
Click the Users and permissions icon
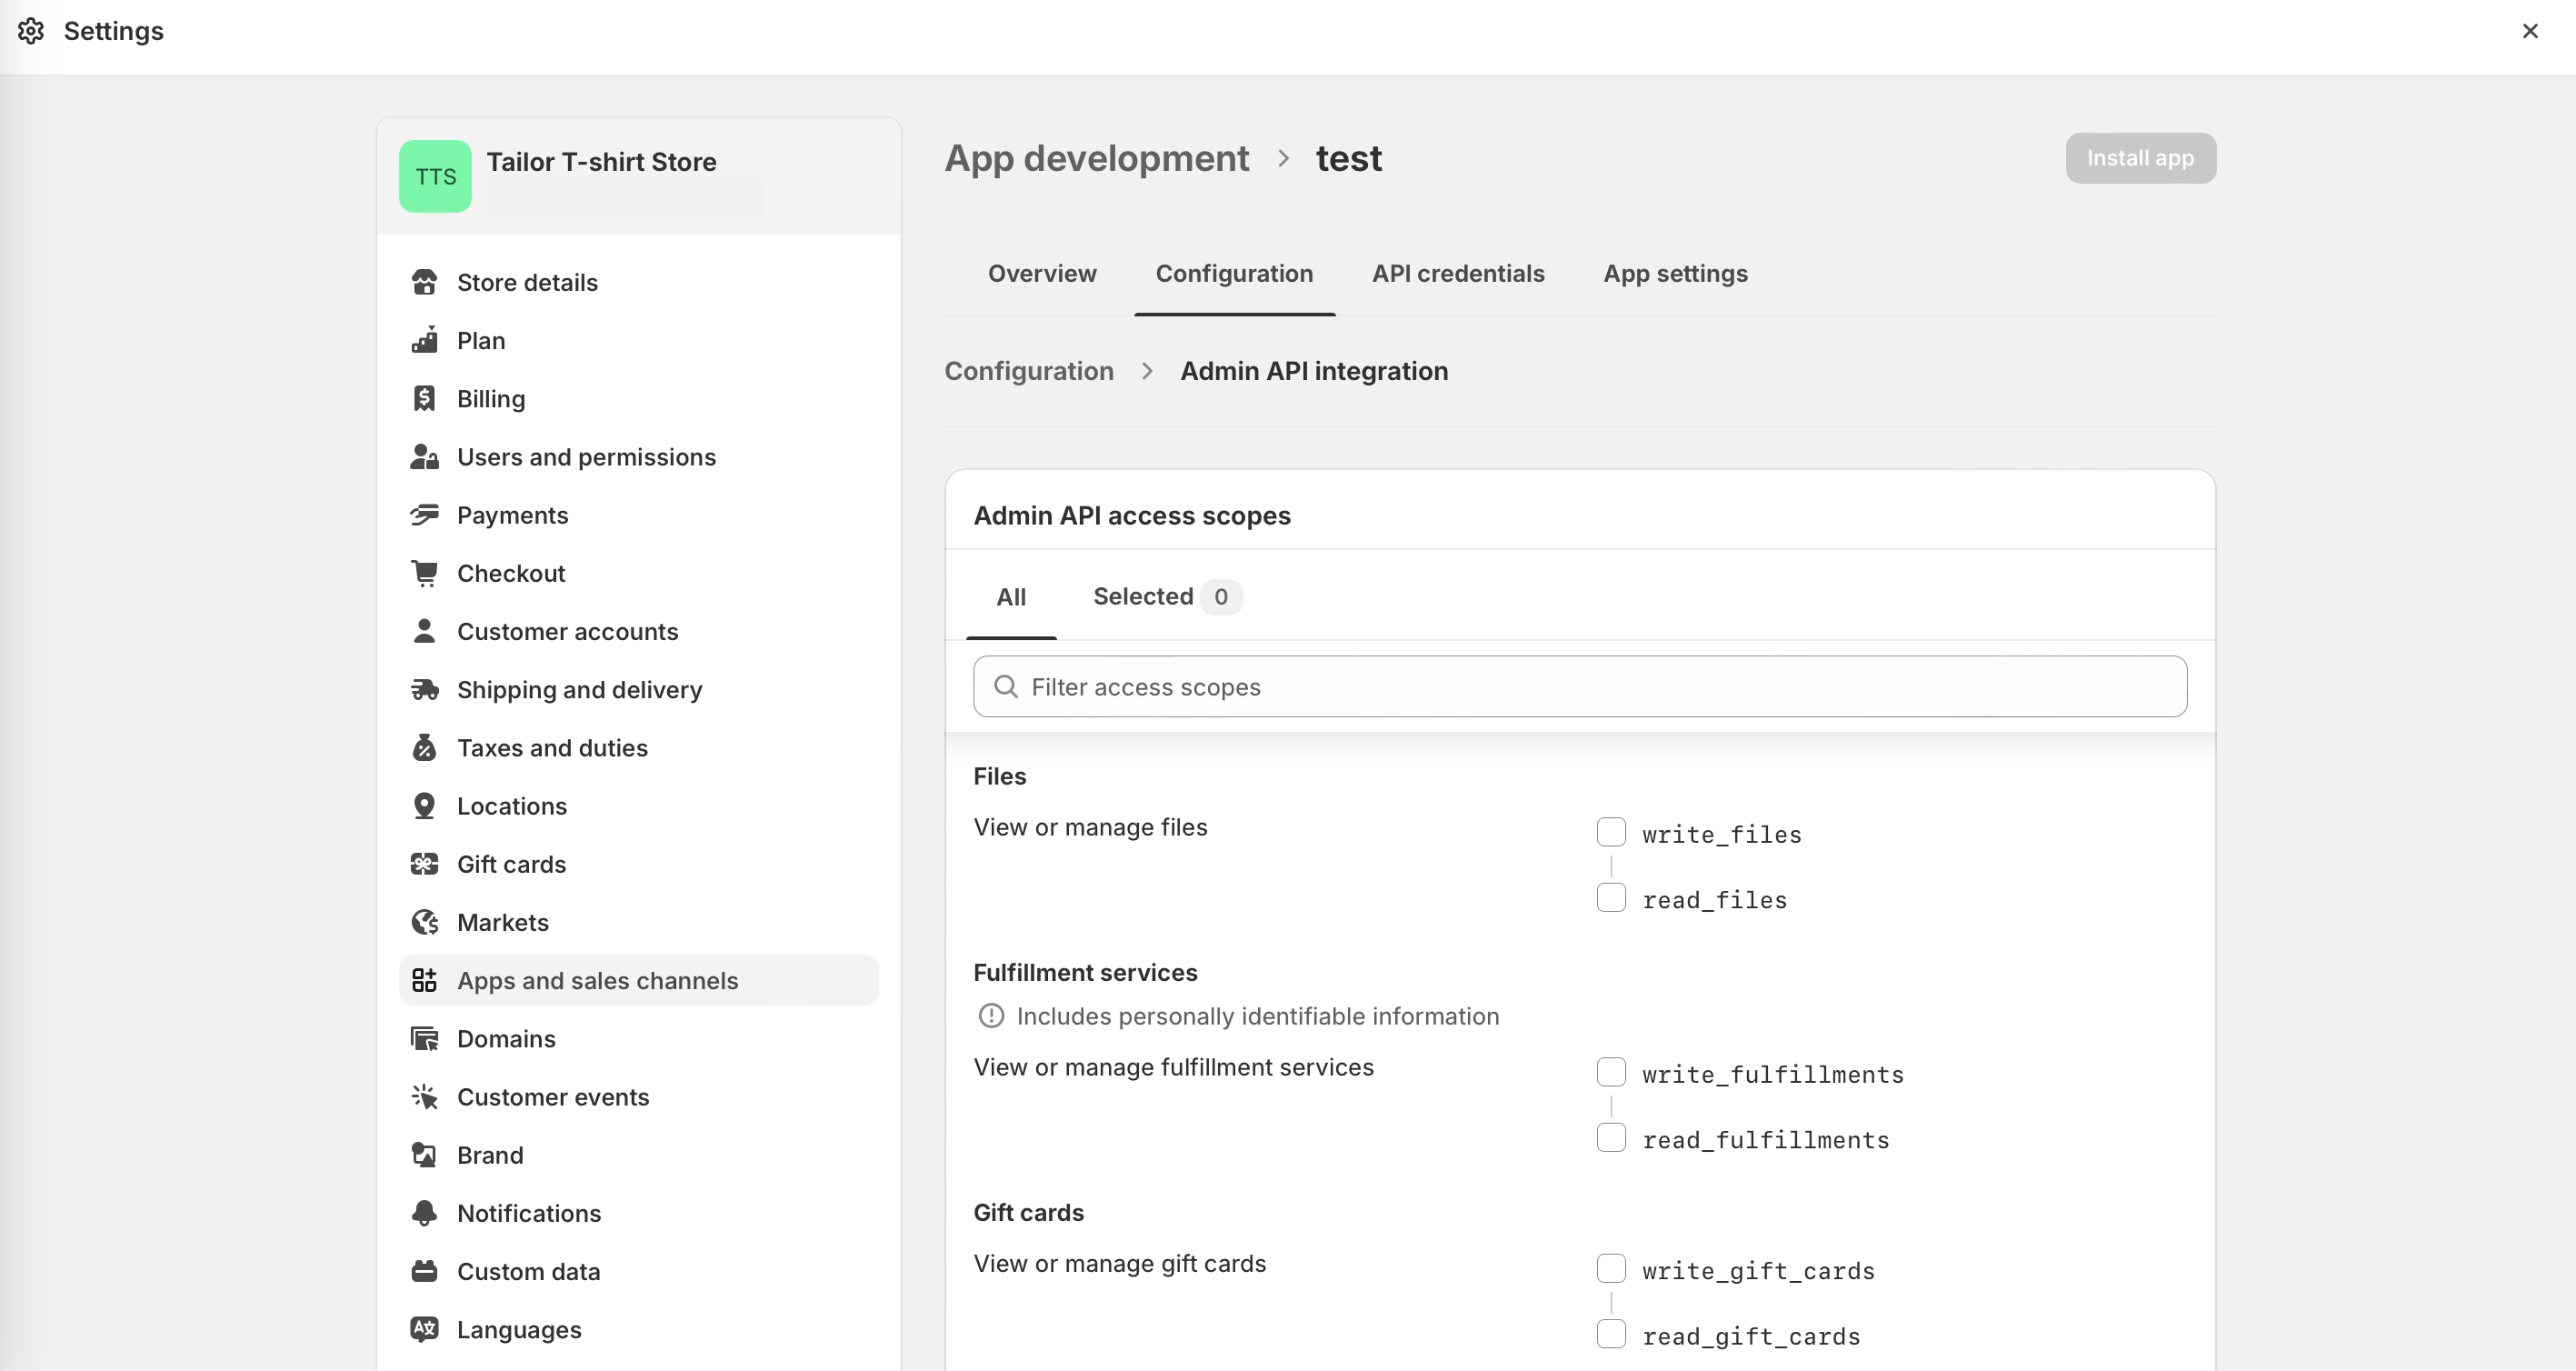(424, 457)
